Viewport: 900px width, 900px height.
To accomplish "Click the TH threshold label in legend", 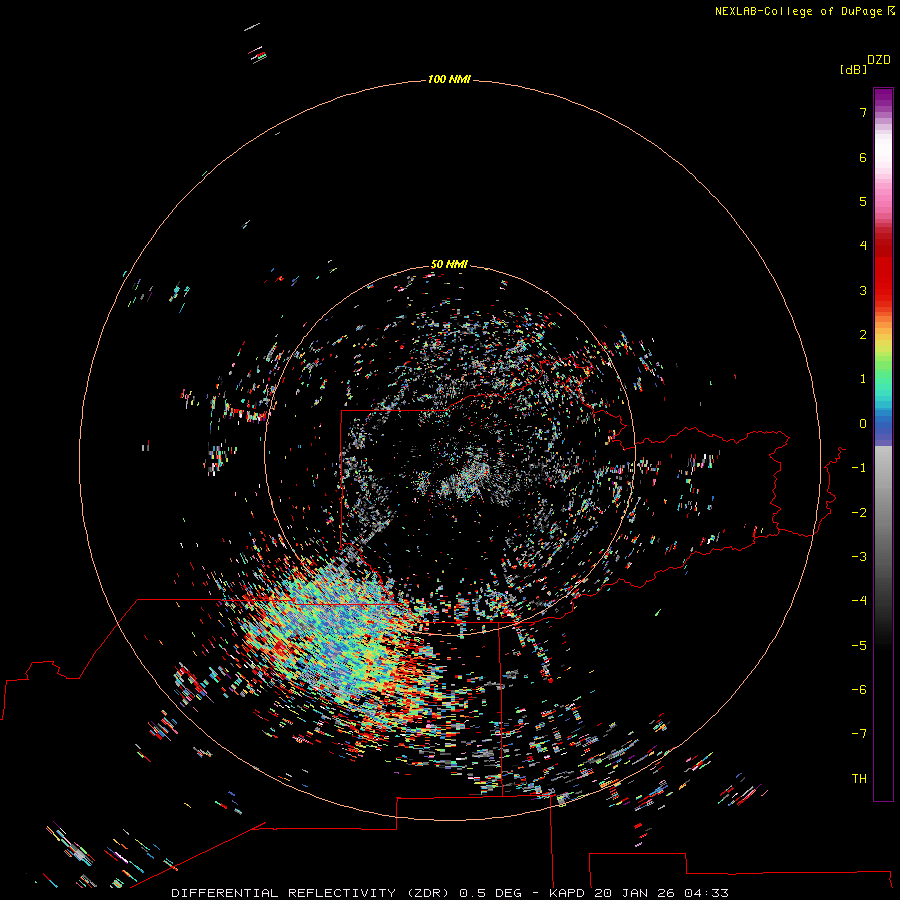I will pyautogui.click(x=859, y=779).
